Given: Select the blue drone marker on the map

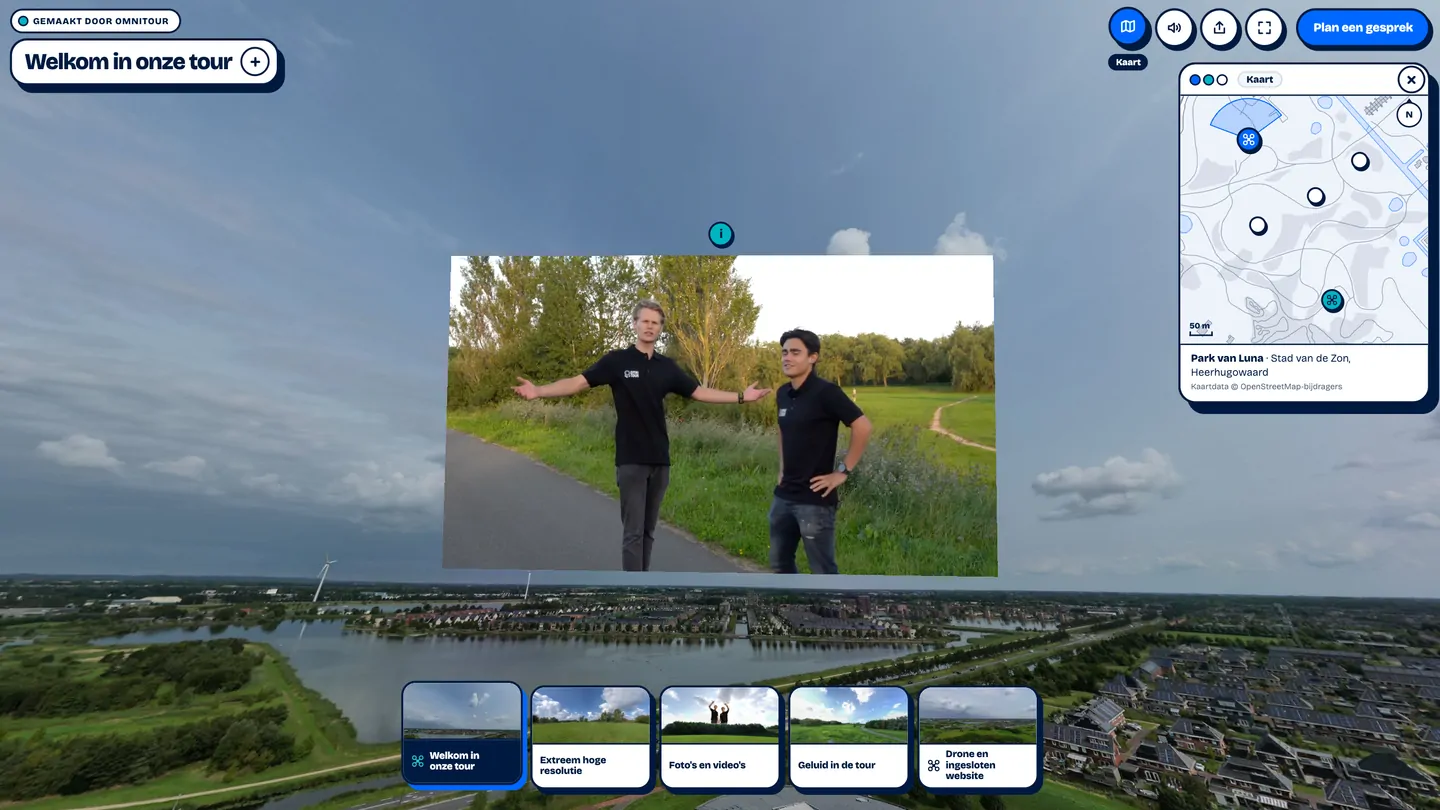Looking at the screenshot, I should [1248, 140].
